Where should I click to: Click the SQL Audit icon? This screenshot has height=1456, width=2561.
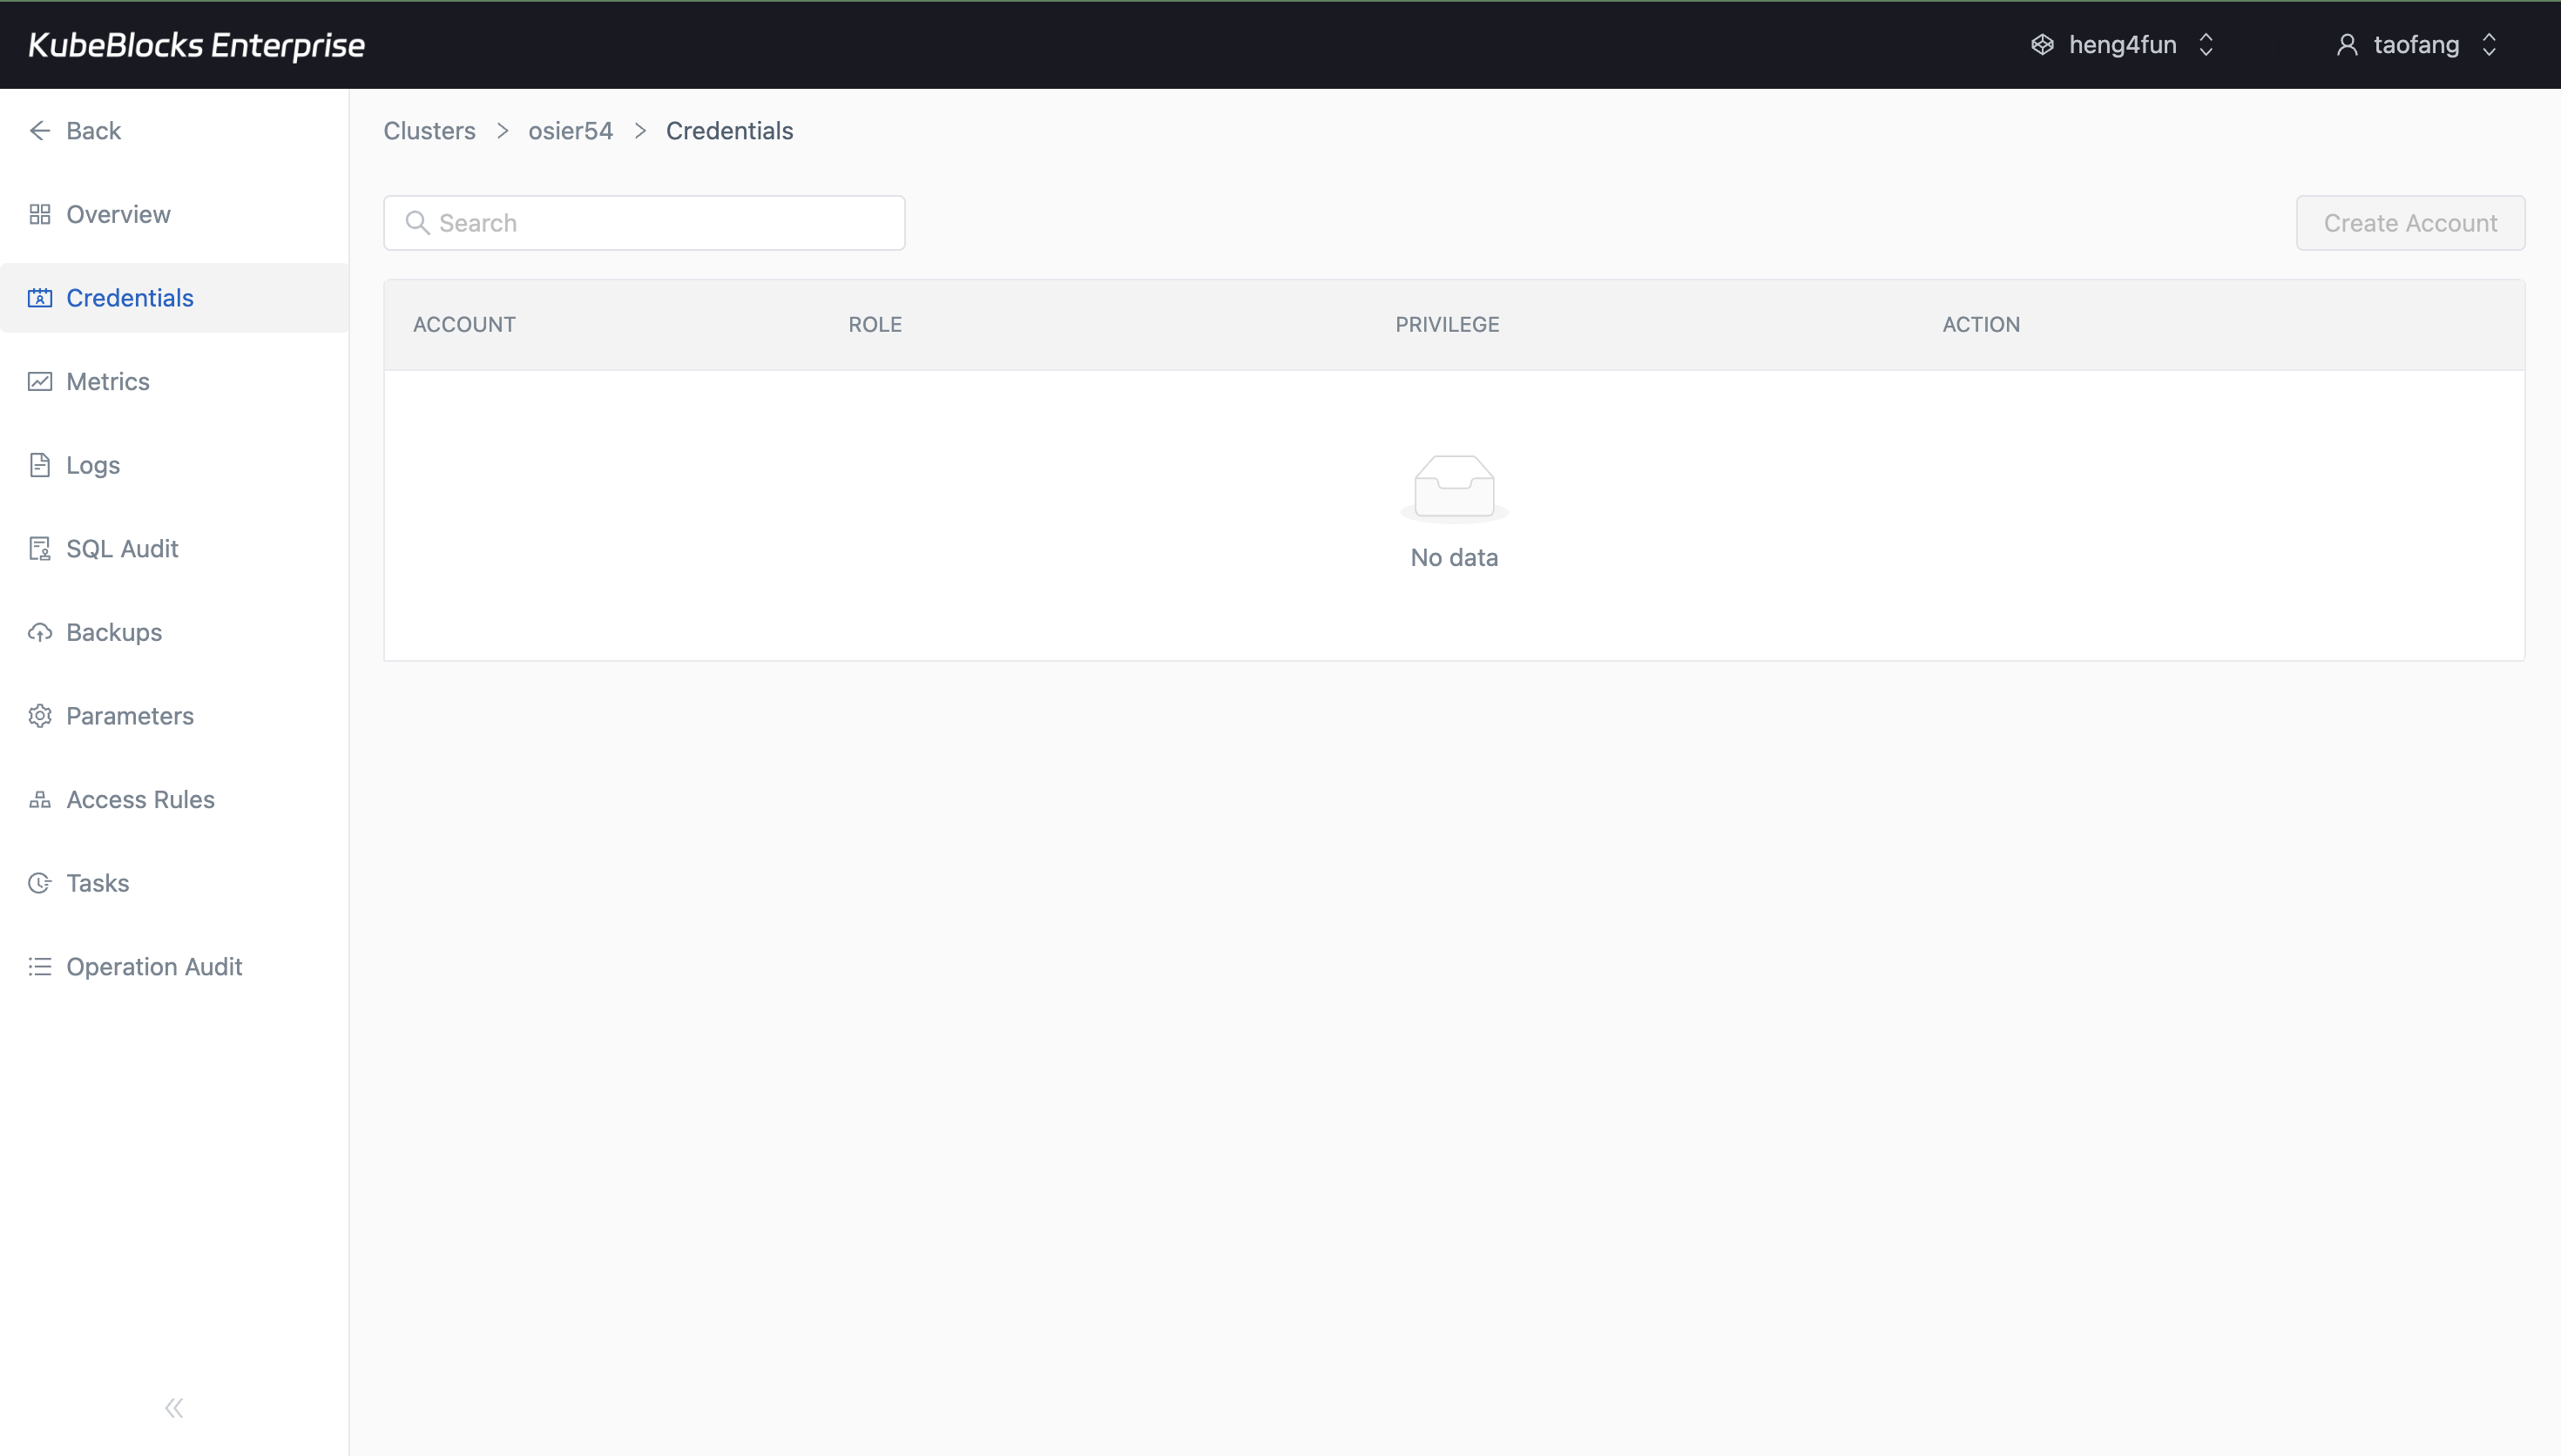point(40,548)
